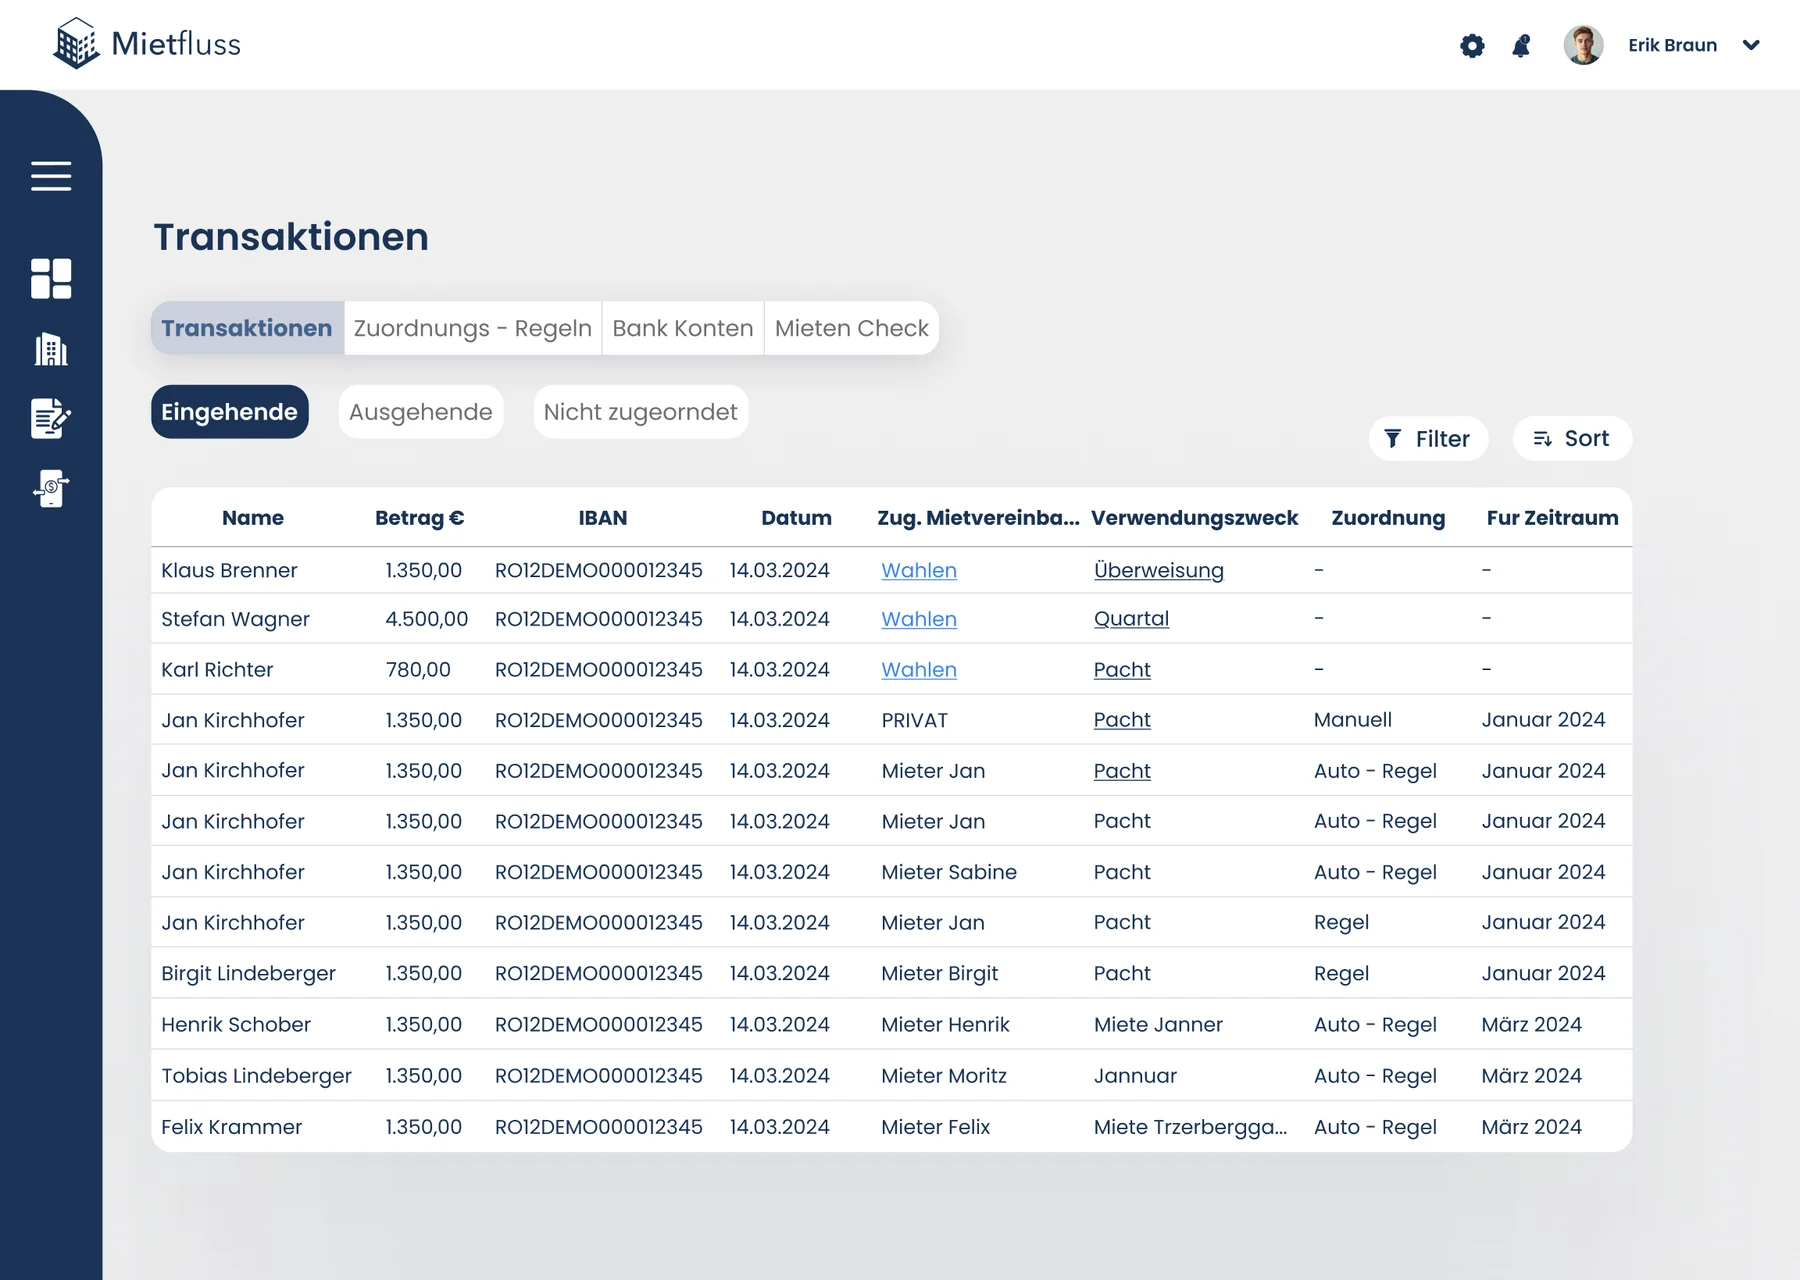Click the Mietfluss building logo
This screenshot has width=1800, height=1280.
pyautogui.click(x=76, y=44)
